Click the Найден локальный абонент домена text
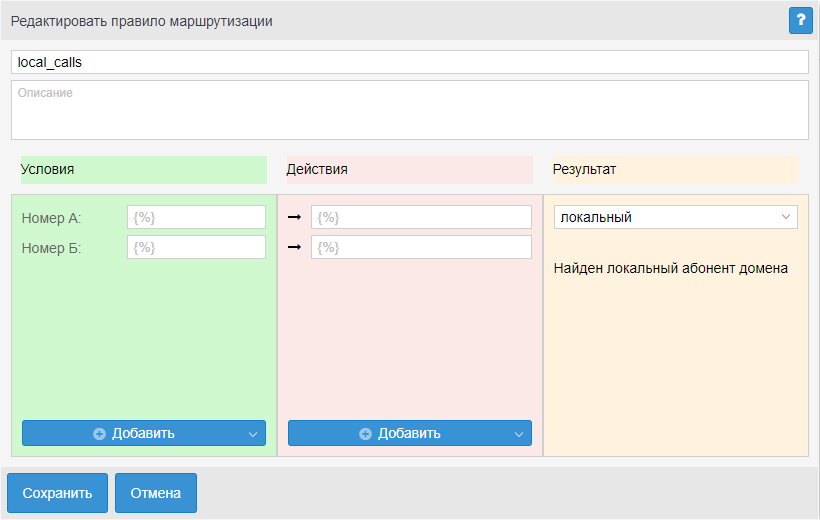820x520 pixels. [671, 268]
